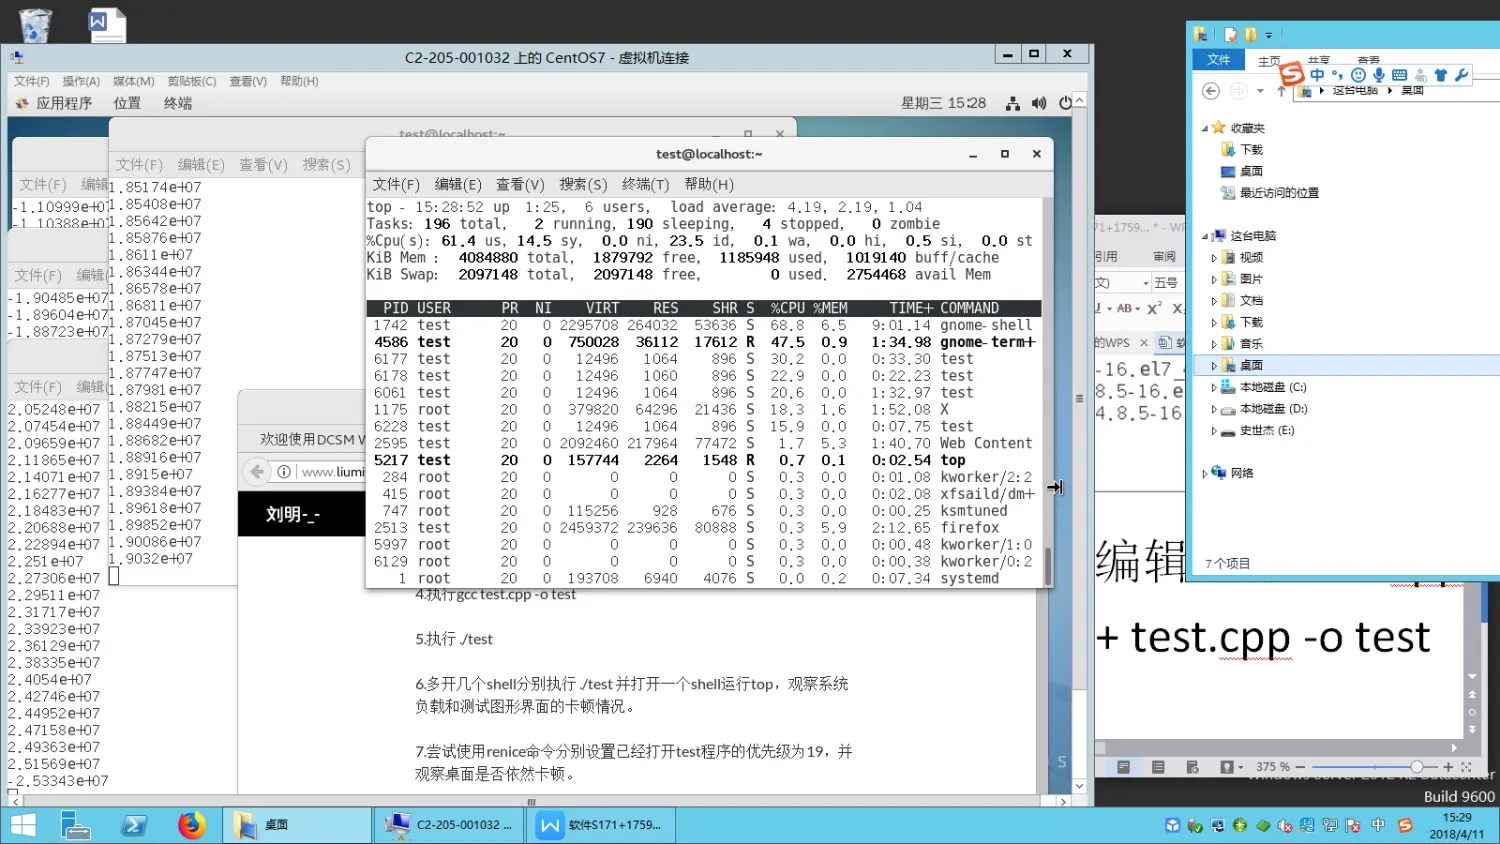Toggle Sogou punctuation mode button
Screen dimensions: 1500x844
[x=1337, y=75]
